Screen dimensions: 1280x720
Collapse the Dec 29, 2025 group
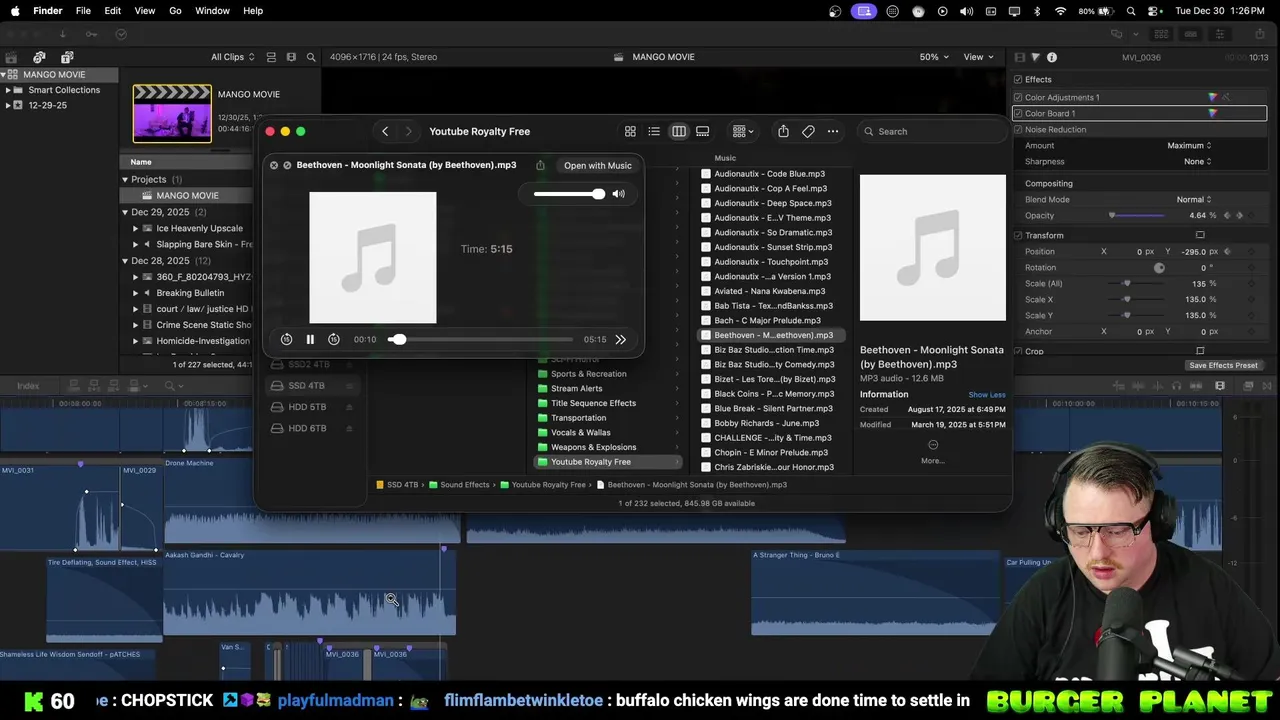click(x=125, y=212)
